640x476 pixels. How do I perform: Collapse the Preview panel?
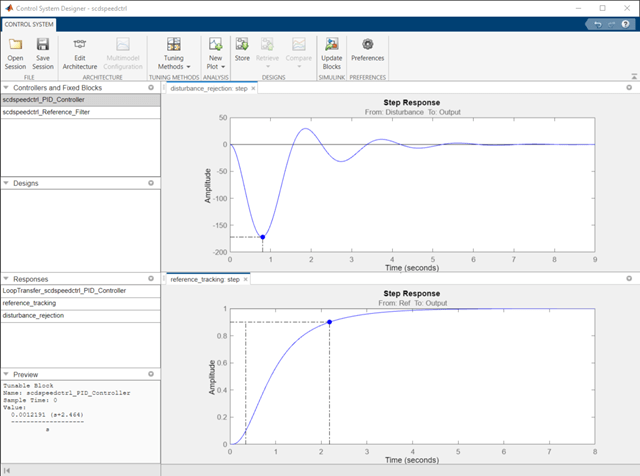click(x=6, y=374)
